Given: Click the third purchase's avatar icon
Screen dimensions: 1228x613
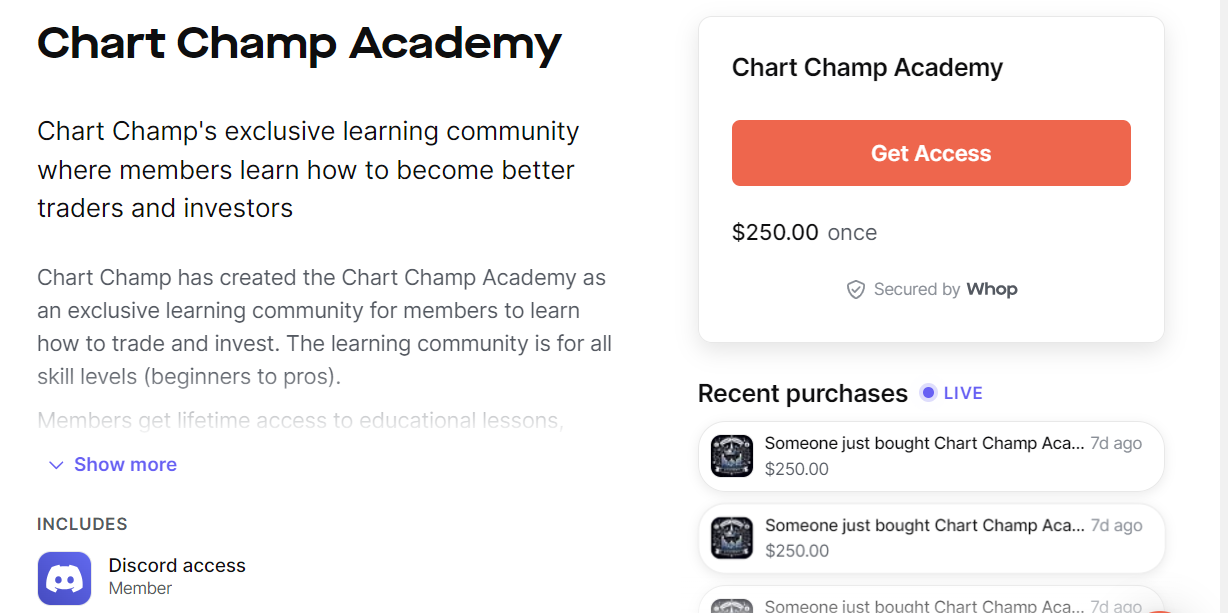Looking at the screenshot, I should [732, 605].
